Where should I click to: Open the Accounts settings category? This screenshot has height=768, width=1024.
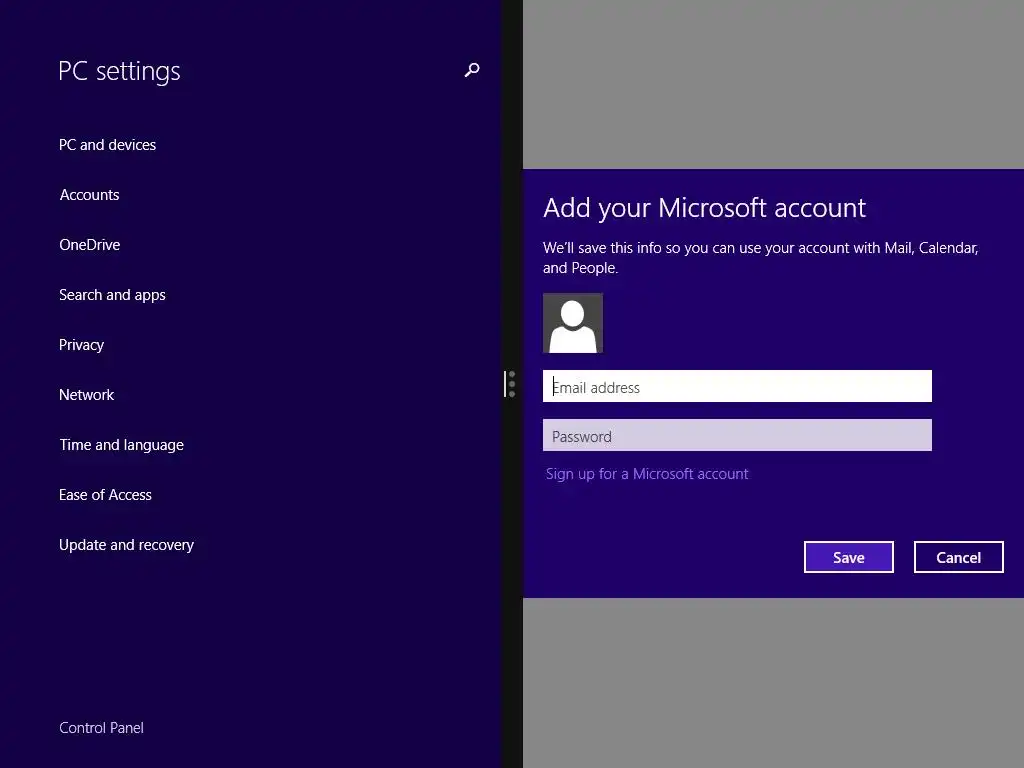[89, 195]
